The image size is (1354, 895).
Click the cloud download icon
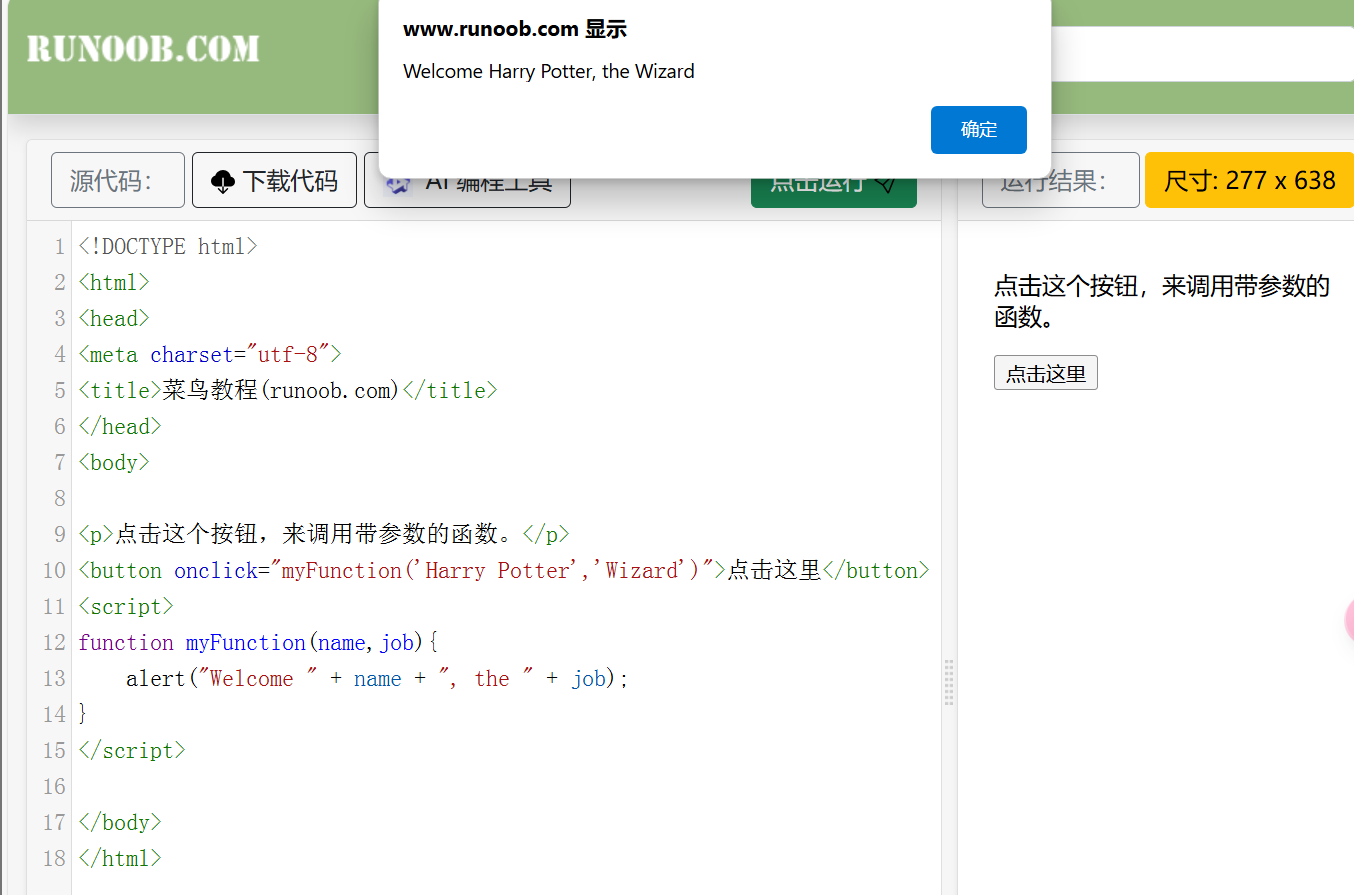point(223,181)
